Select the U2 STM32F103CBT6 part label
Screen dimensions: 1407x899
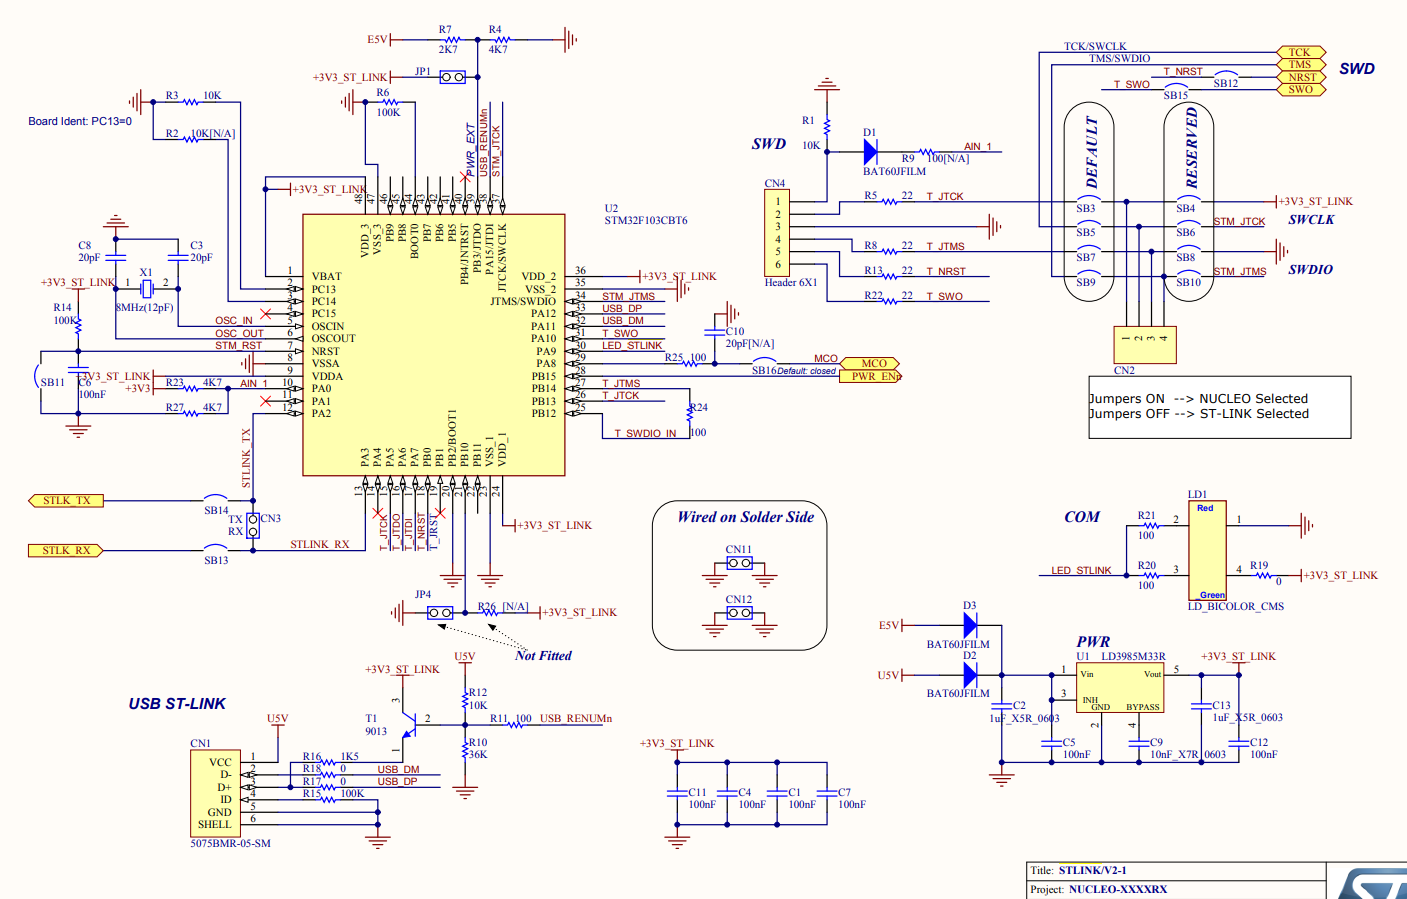[x=645, y=215]
